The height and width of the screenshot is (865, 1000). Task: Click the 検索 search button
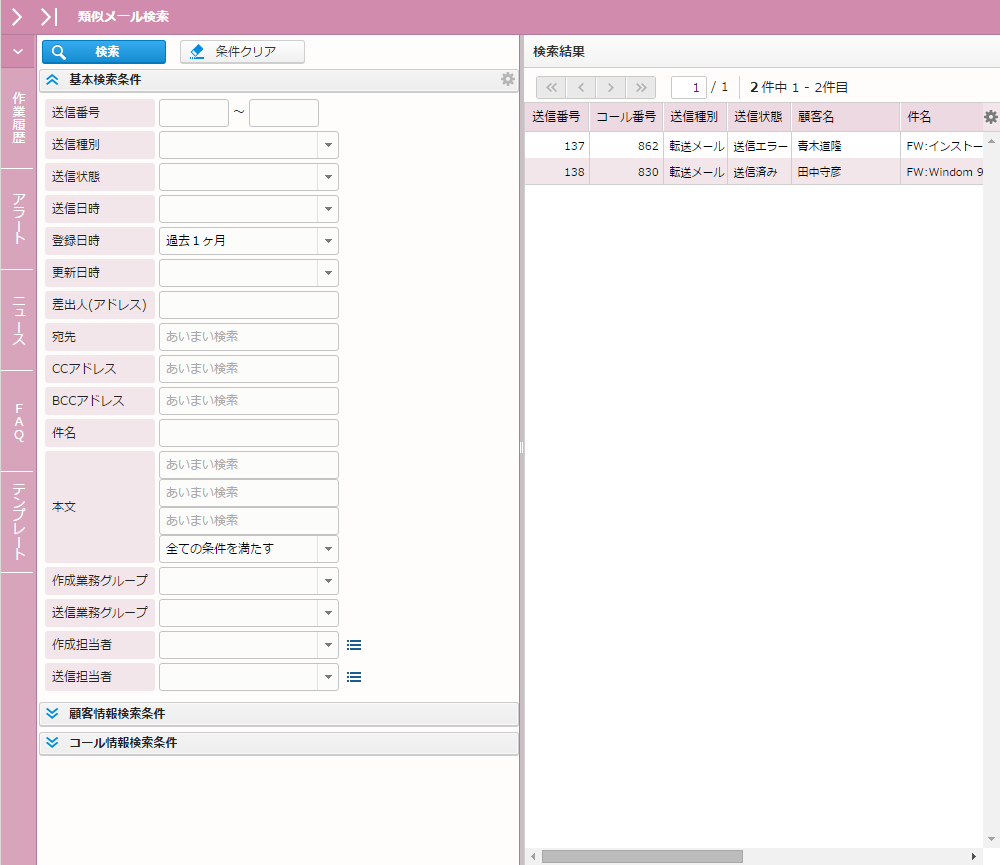pyautogui.click(x=104, y=52)
